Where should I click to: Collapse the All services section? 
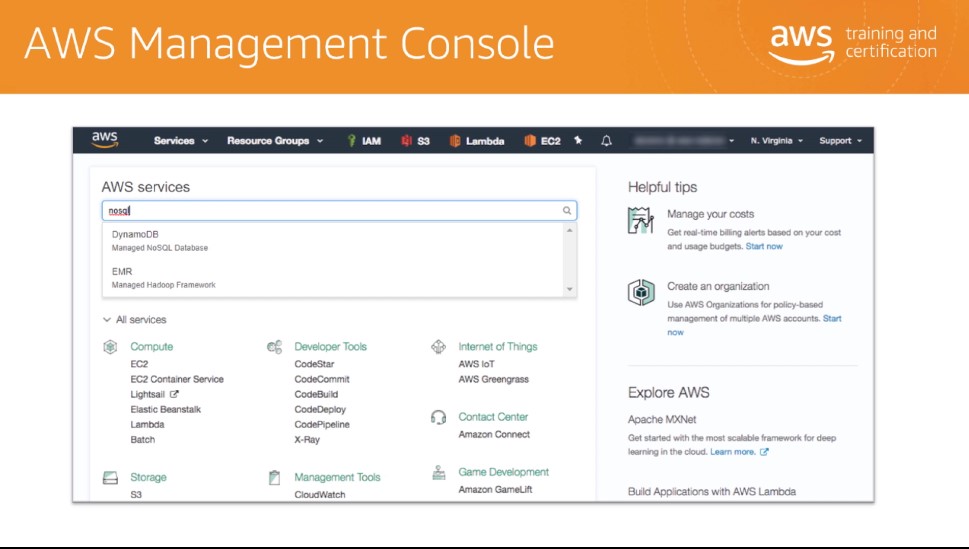(x=135, y=320)
